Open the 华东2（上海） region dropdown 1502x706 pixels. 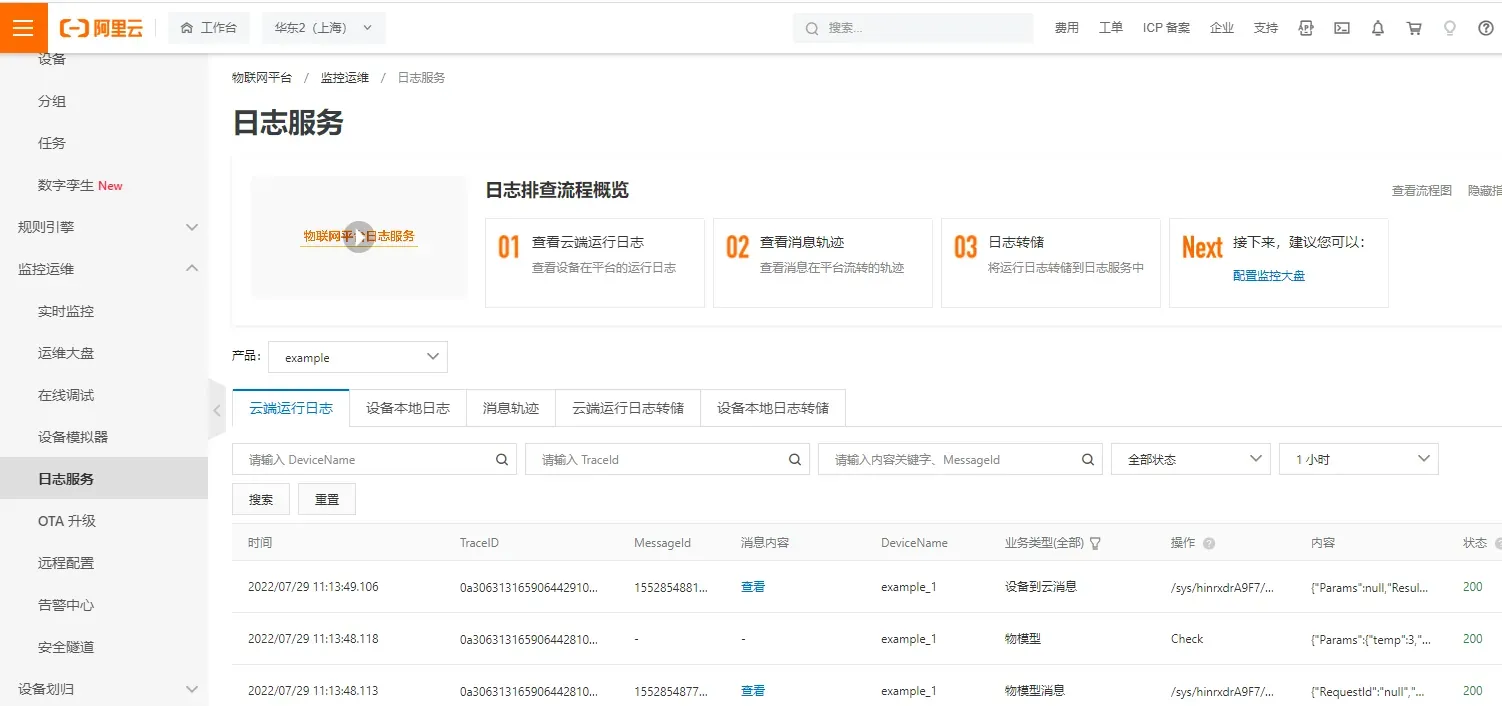click(323, 28)
